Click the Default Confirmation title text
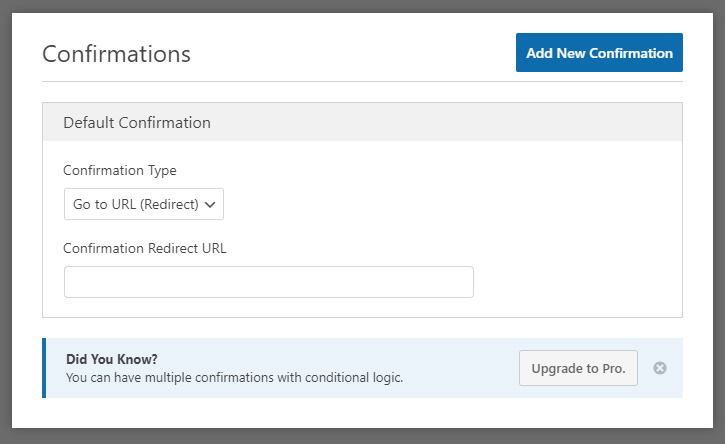The image size is (725, 444). coord(137,123)
